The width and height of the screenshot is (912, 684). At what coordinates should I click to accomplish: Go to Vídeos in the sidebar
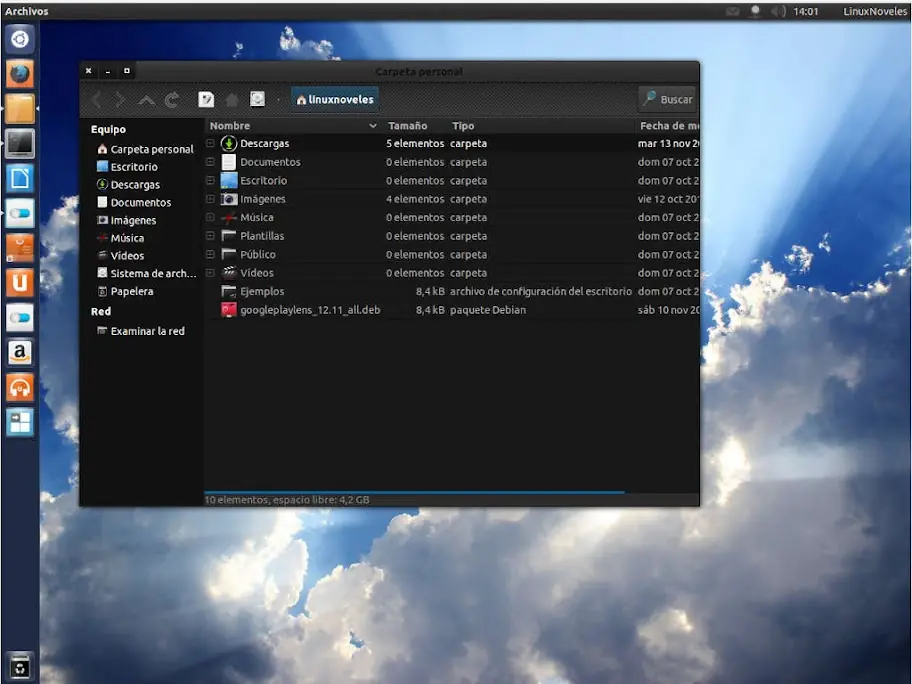120,256
